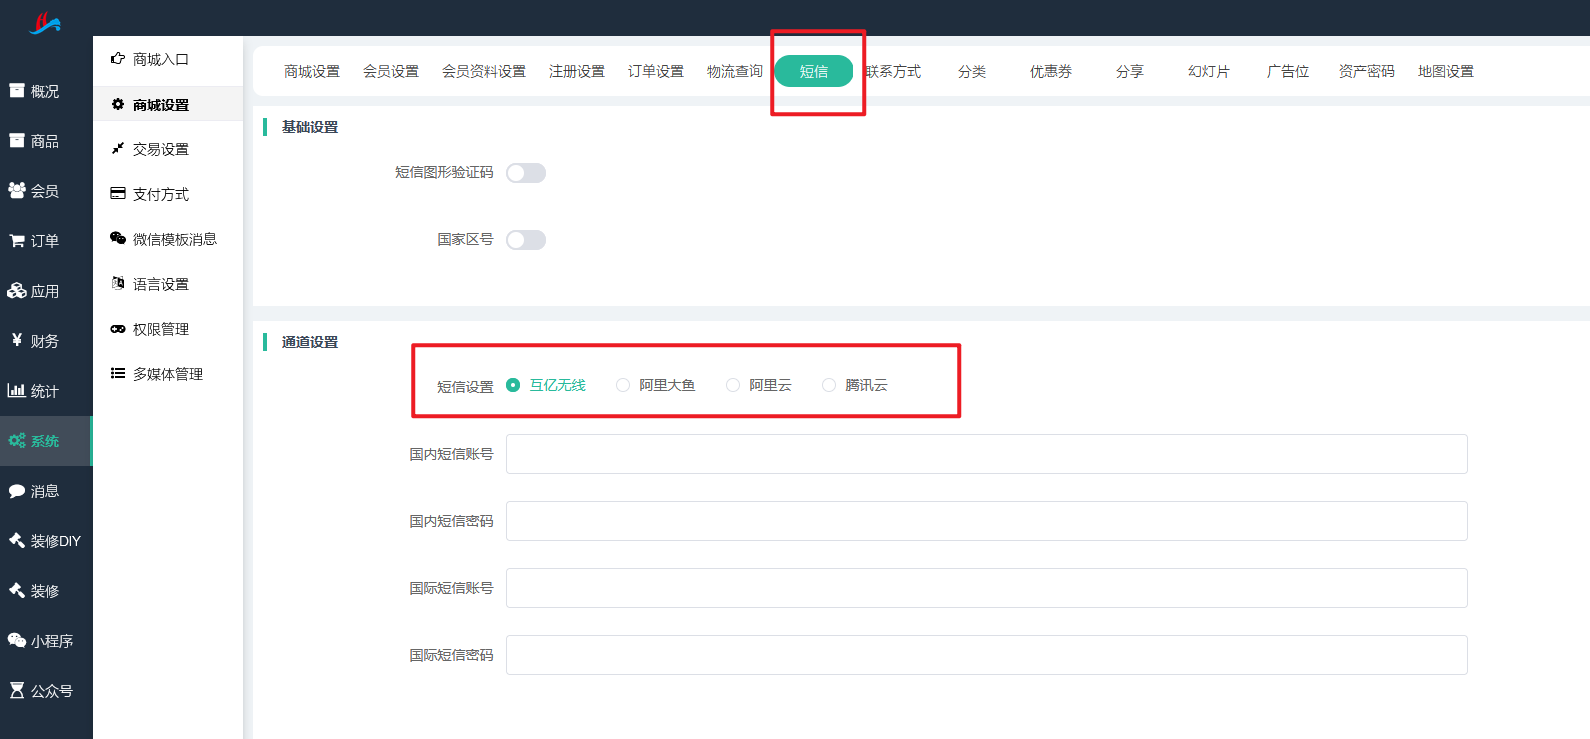Click the 基础设置 section heading
Image resolution: width=1590 pixels, height=739 pixels.
click(x=310, y=127)
